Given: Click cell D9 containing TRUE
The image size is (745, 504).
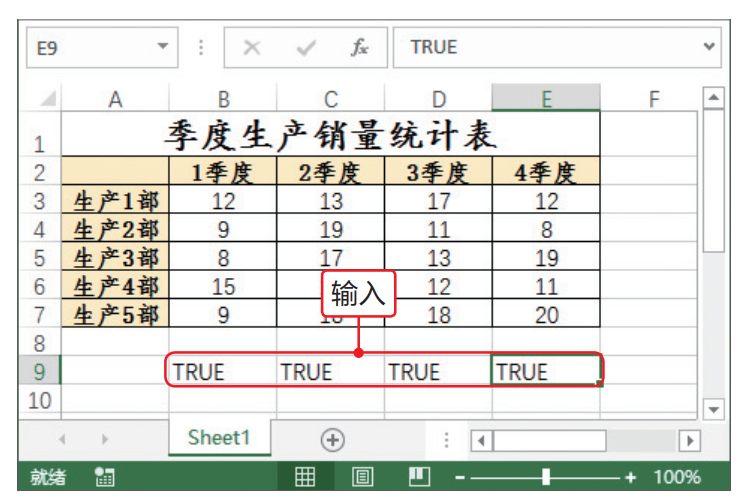Looking at the screenshot, I should coord(438,371).
